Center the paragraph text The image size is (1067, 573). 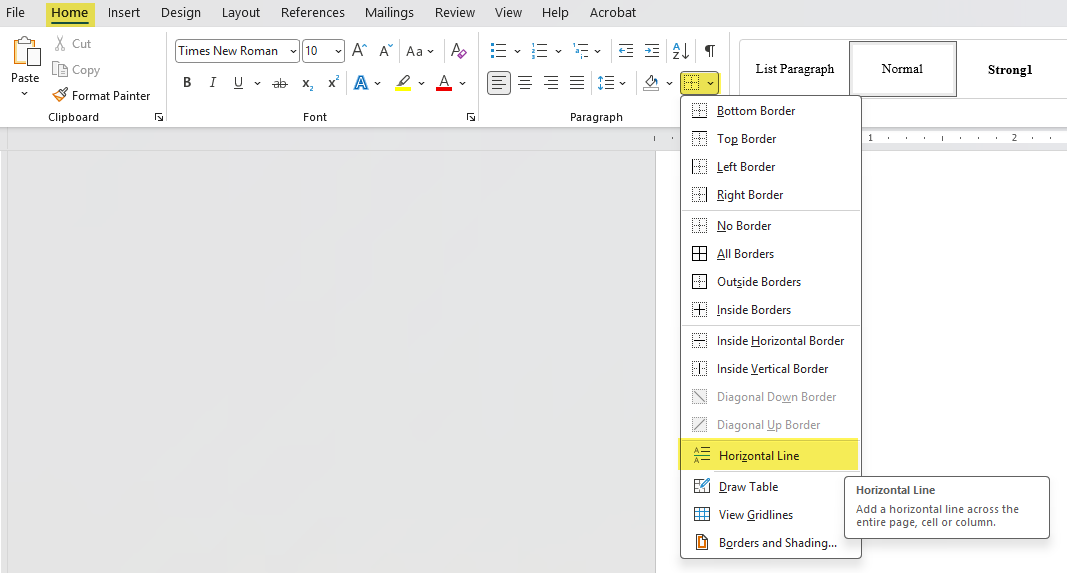(525, 83)
